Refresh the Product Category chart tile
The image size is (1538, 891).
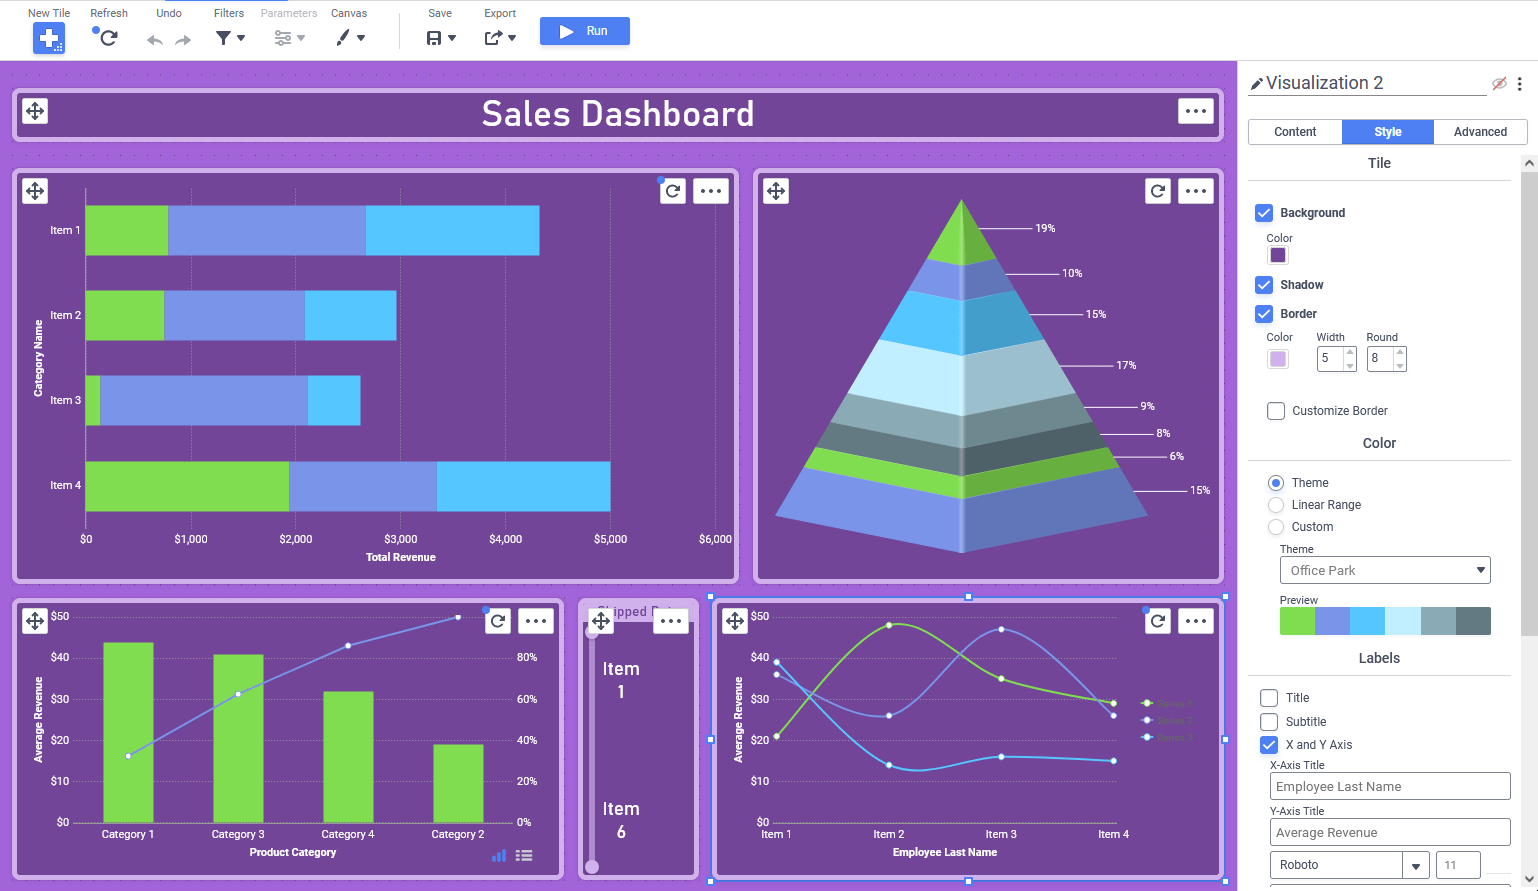point(498,621)
